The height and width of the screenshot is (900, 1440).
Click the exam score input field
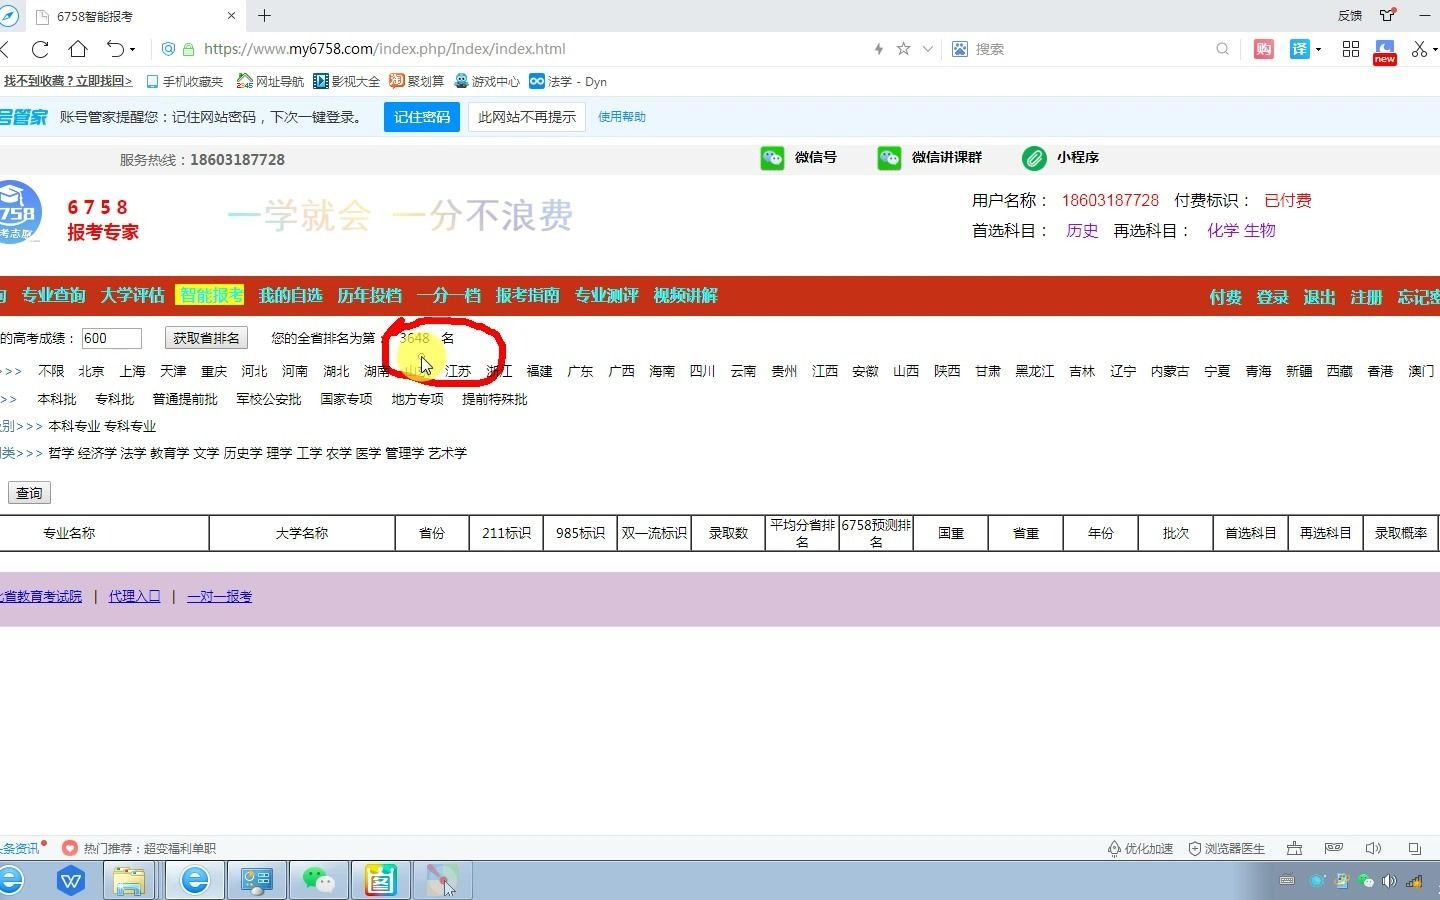[x=111, y=338]
